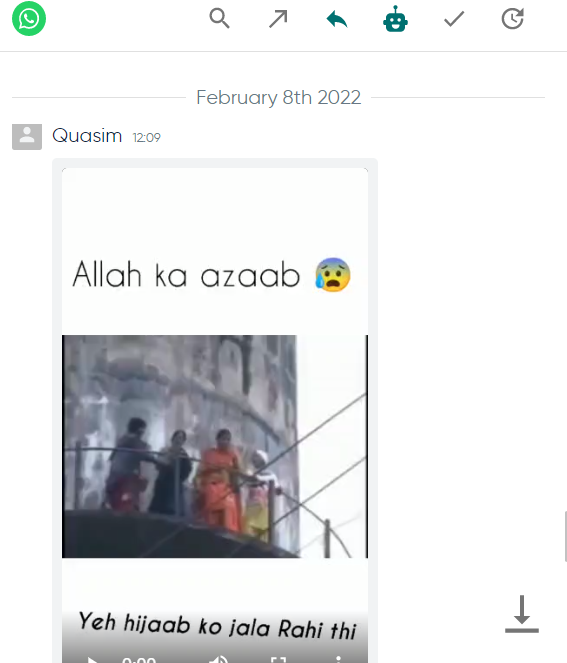
Task: Snooze conversation using the clock icon
Action: pyautogui.click(x=512, y=19)
